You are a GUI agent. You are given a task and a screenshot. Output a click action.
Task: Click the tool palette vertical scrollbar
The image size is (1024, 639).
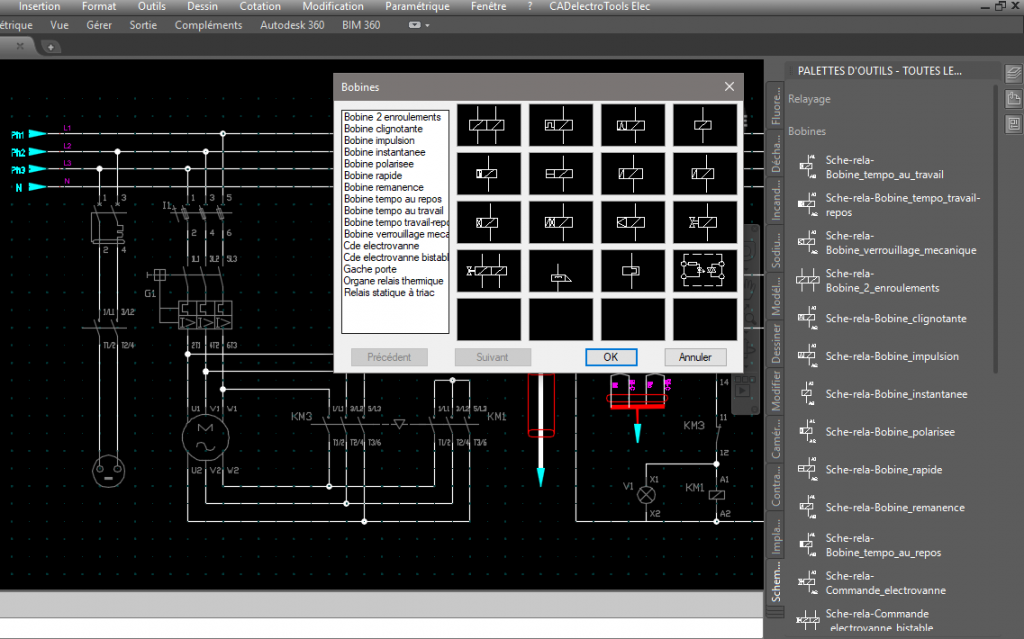[996, 230]
